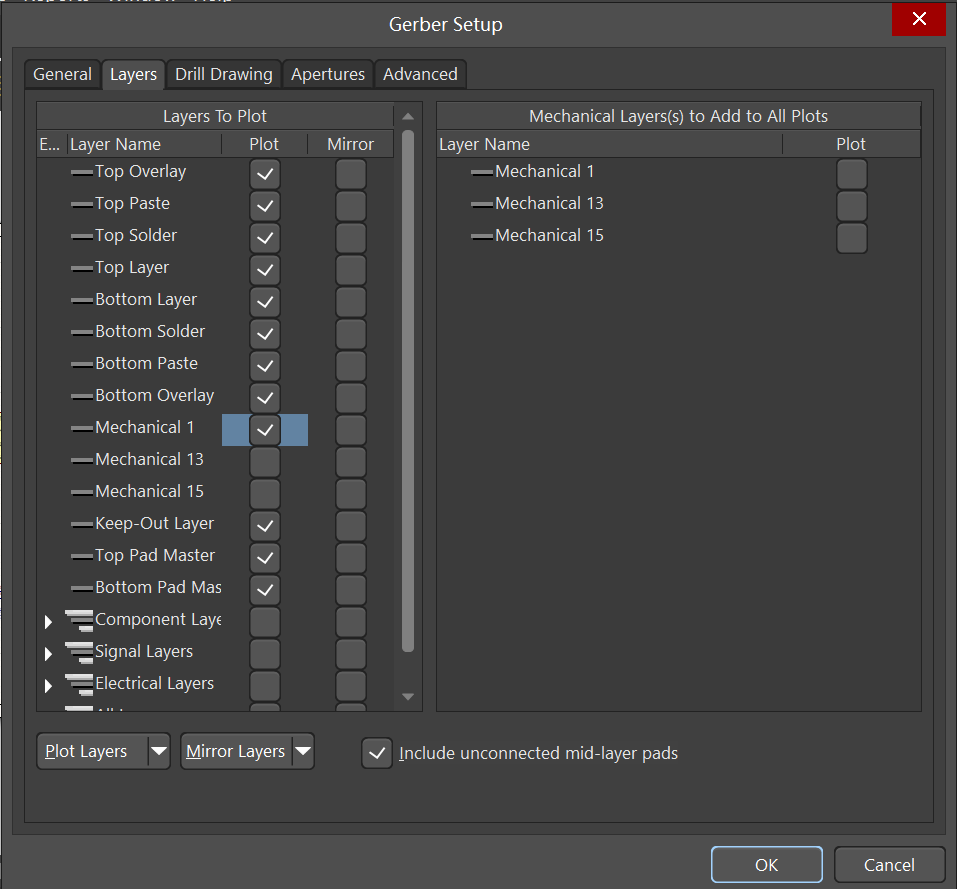957x889 pixels.
Task: Expand the Signal Layers group
Action: click(x=48, y=653)
